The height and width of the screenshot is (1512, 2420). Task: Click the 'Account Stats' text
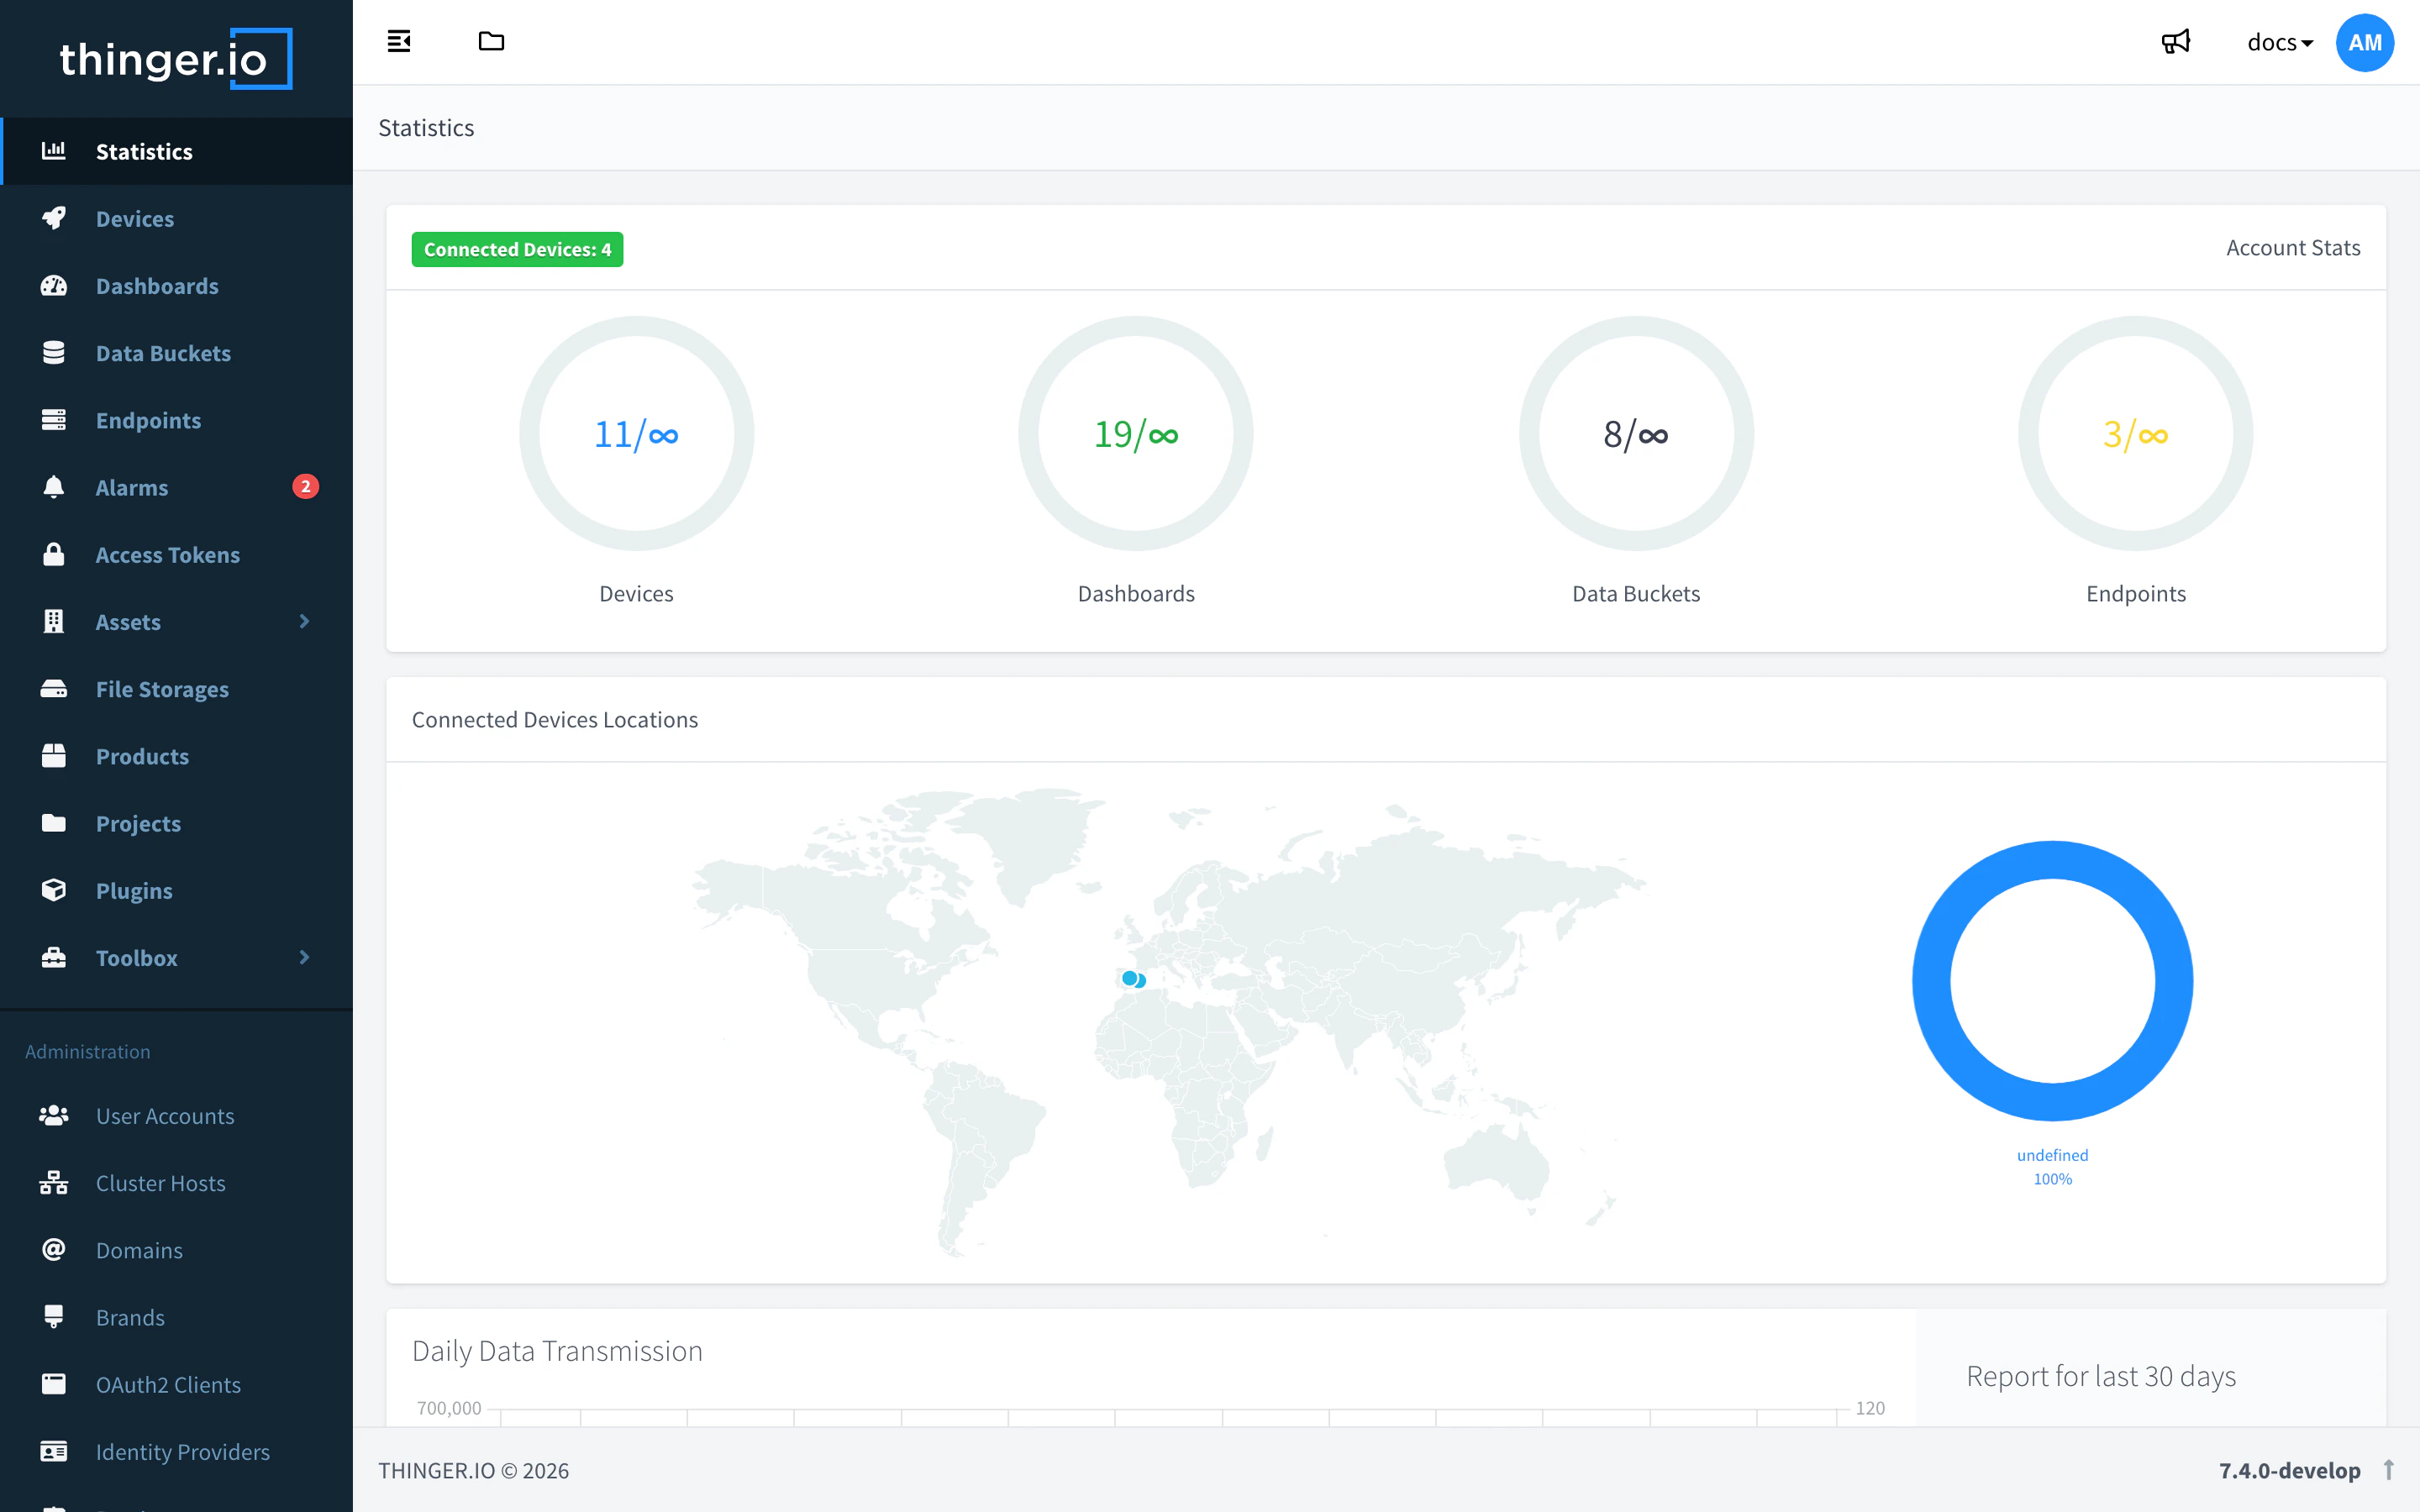(2293, 248)
